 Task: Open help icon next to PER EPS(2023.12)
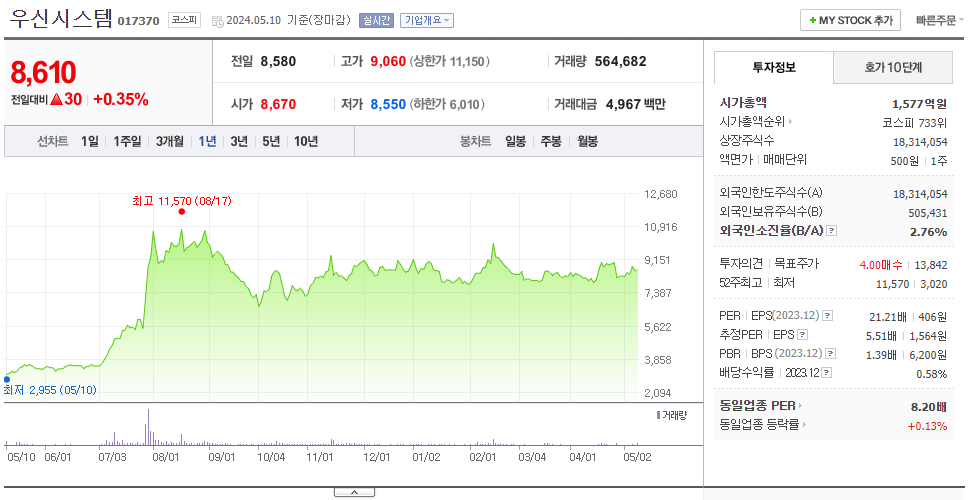pyautogui.click(x=828, y=316)
